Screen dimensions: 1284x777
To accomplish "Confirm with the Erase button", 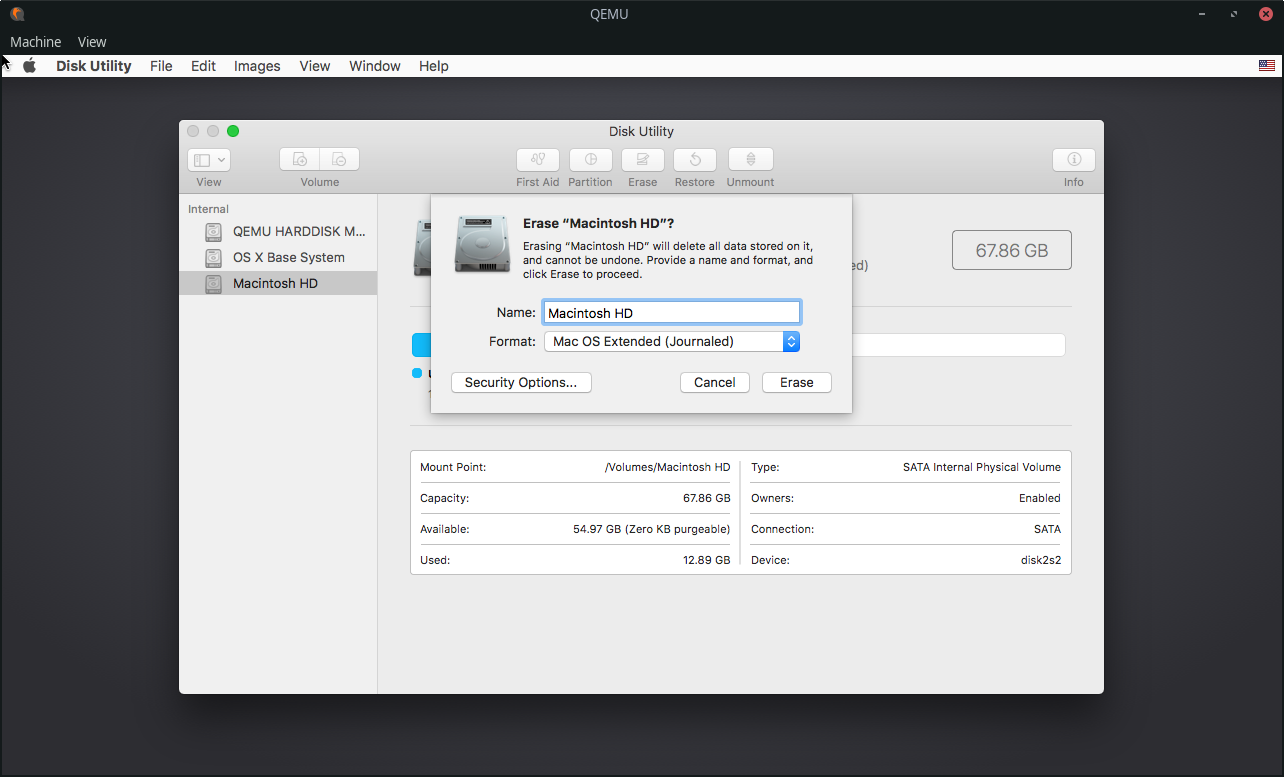I will pyautogui.click(x=797, y=382).
